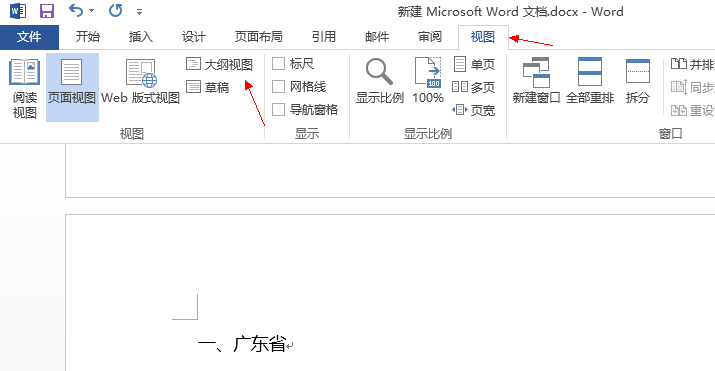
Task: Open 大纲视图 outline view
Action: coord(219,65)
